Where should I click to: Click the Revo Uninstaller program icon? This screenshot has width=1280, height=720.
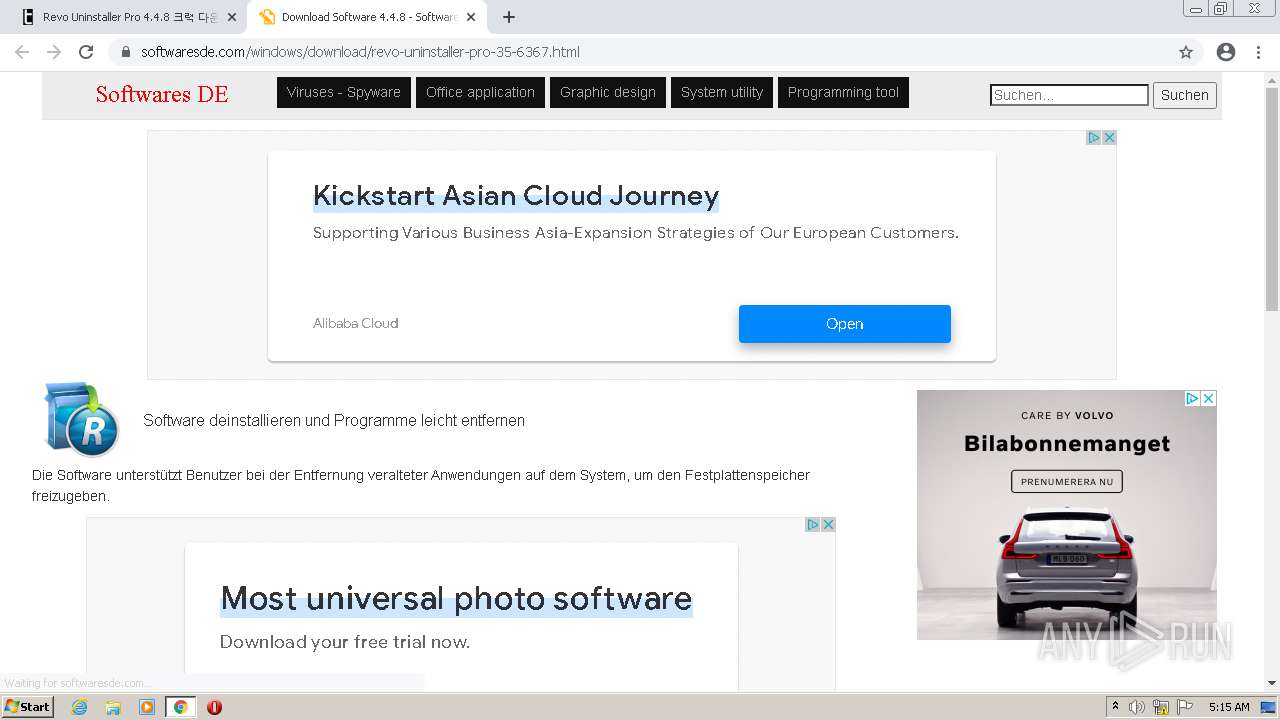[x=82, y=419]
